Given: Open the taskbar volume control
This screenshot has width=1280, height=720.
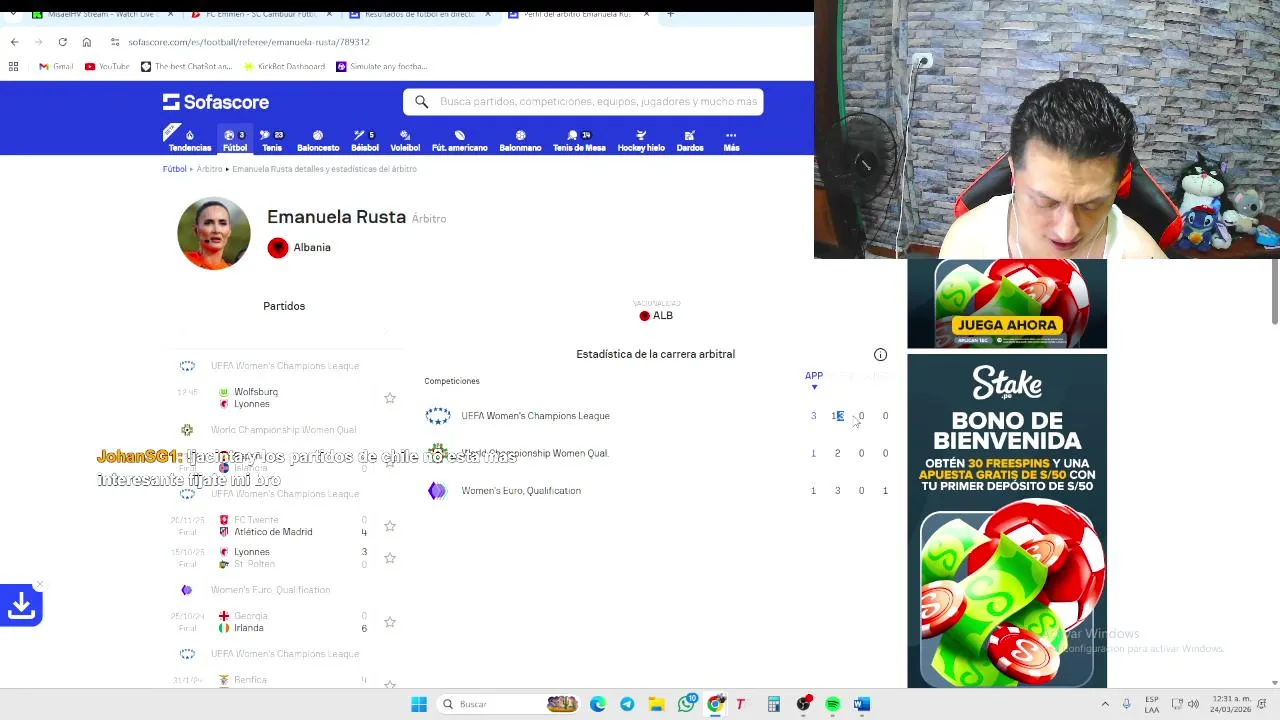Looking at the screenshot, I should pyautogui.click(x=1193, y=704).
